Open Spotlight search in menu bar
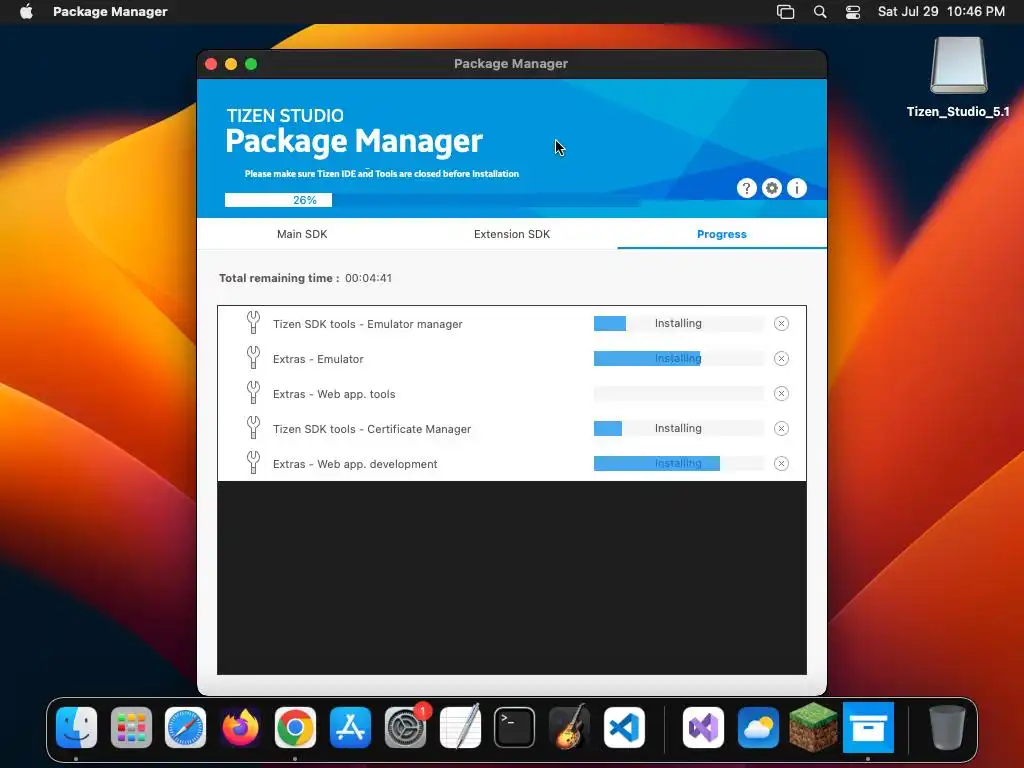Viewport: 1024px width, 768px height. point(820,12)
